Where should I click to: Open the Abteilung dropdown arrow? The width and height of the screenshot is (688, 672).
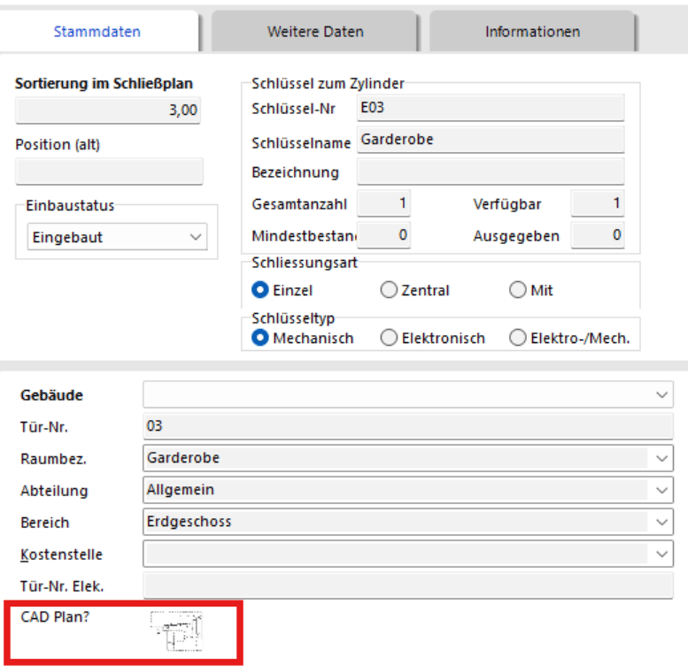point(662,490)
